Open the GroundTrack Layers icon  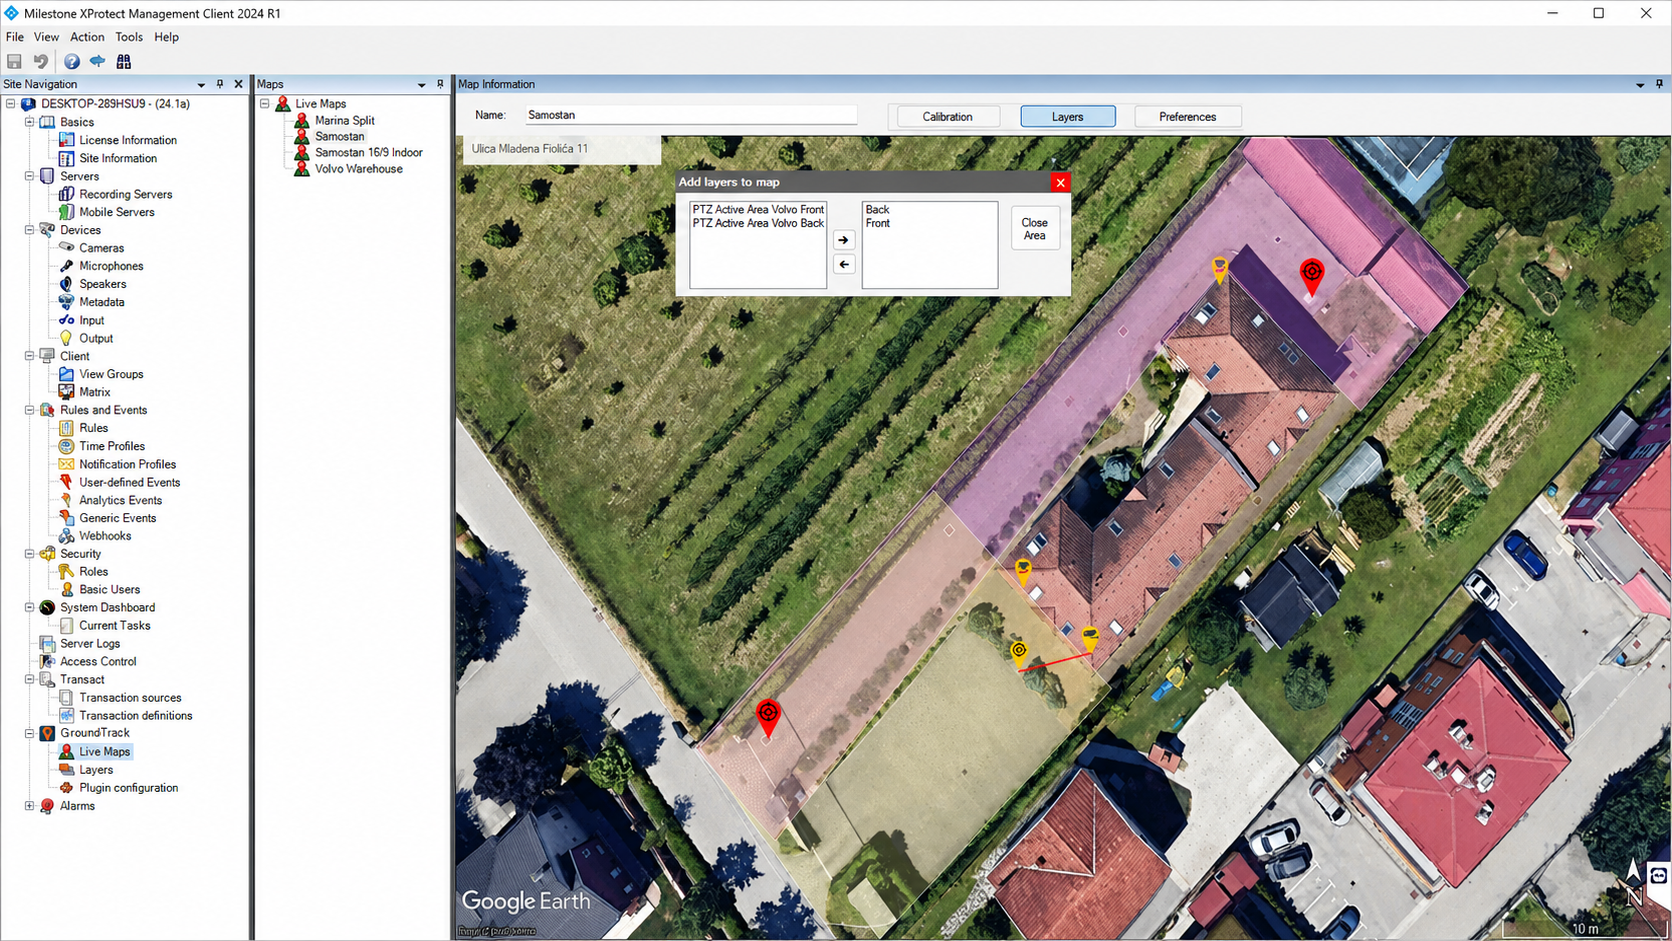click(x=66, y=770)
